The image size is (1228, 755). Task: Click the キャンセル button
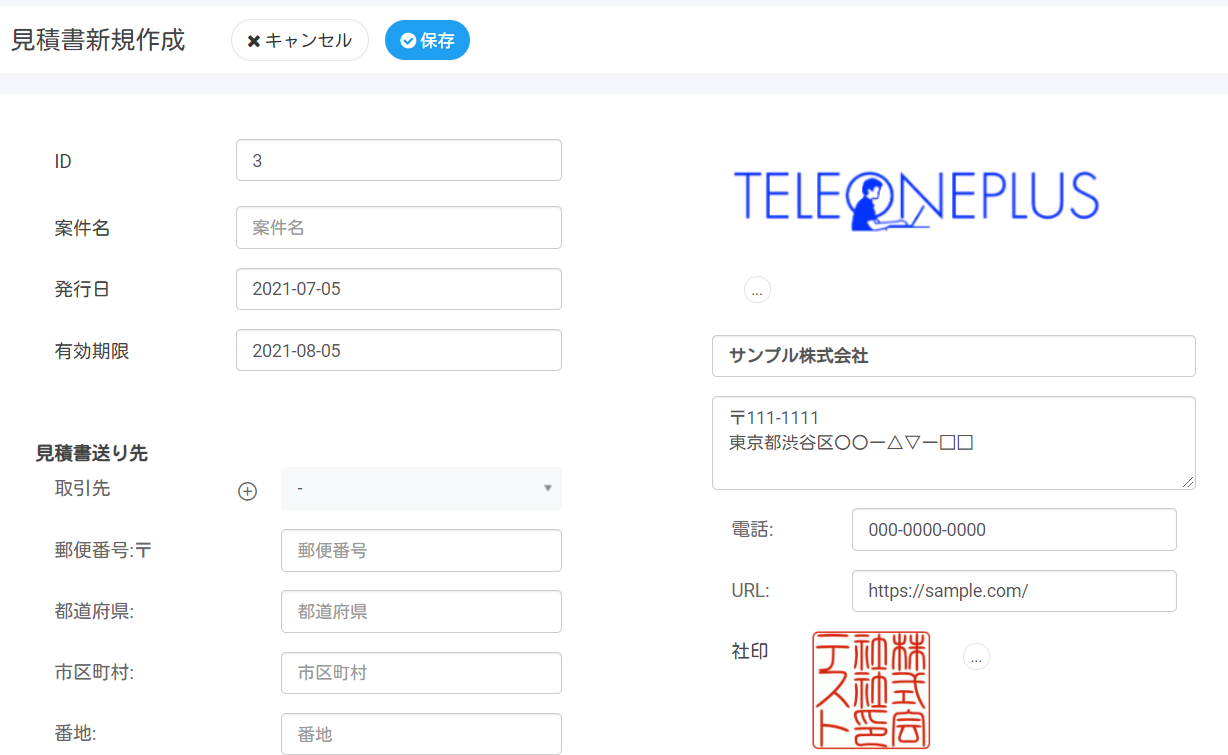[300, 40]
